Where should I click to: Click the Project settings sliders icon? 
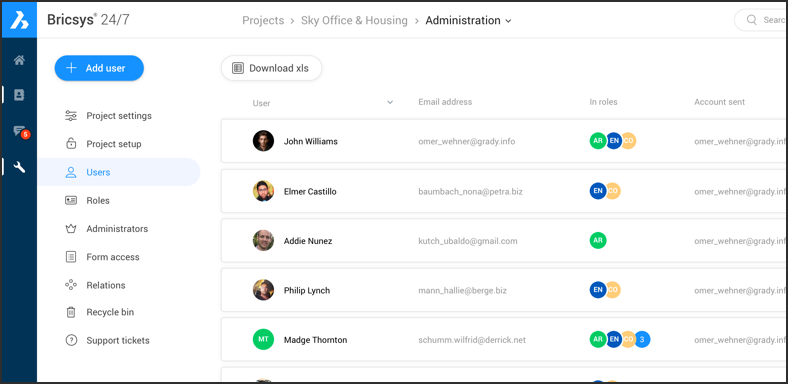(x=71, y=116)
